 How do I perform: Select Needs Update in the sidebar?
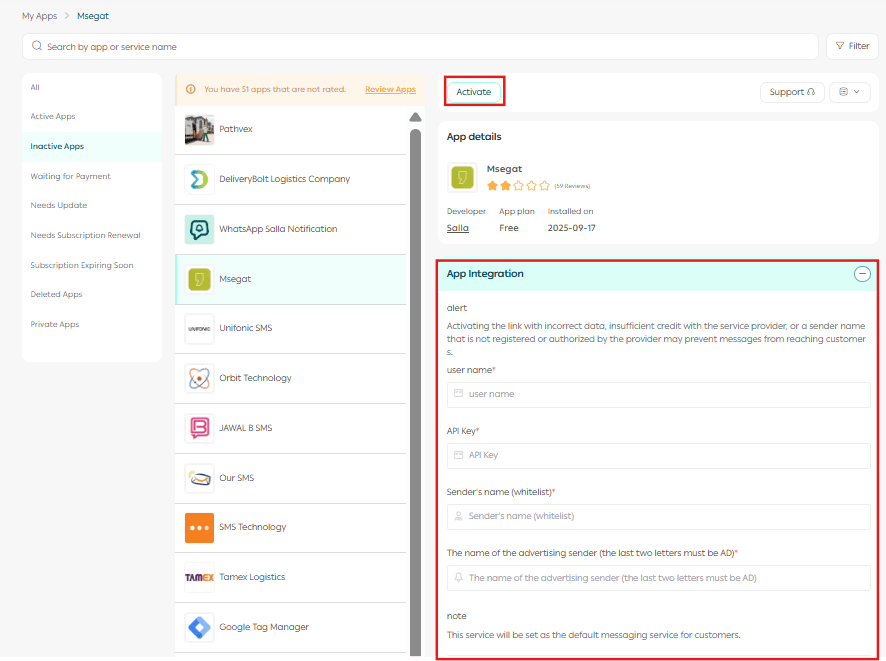pyautogui.click(x=59, y=206)
